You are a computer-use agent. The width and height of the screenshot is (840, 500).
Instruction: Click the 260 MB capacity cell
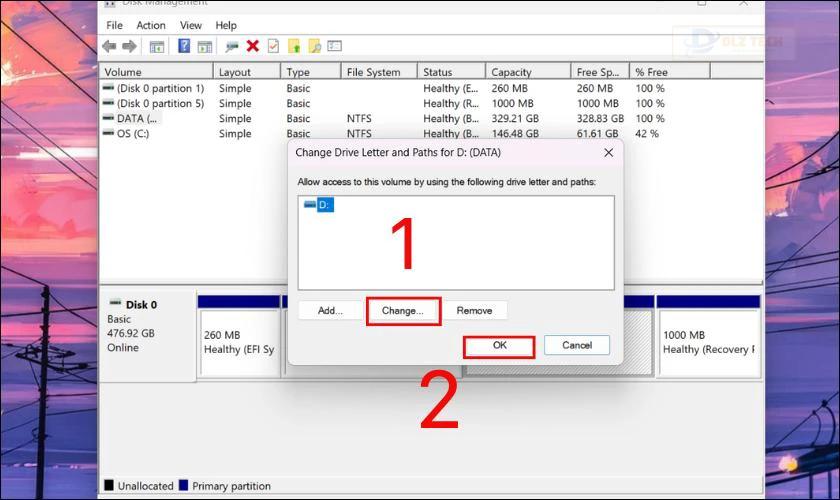pos(509,88)
